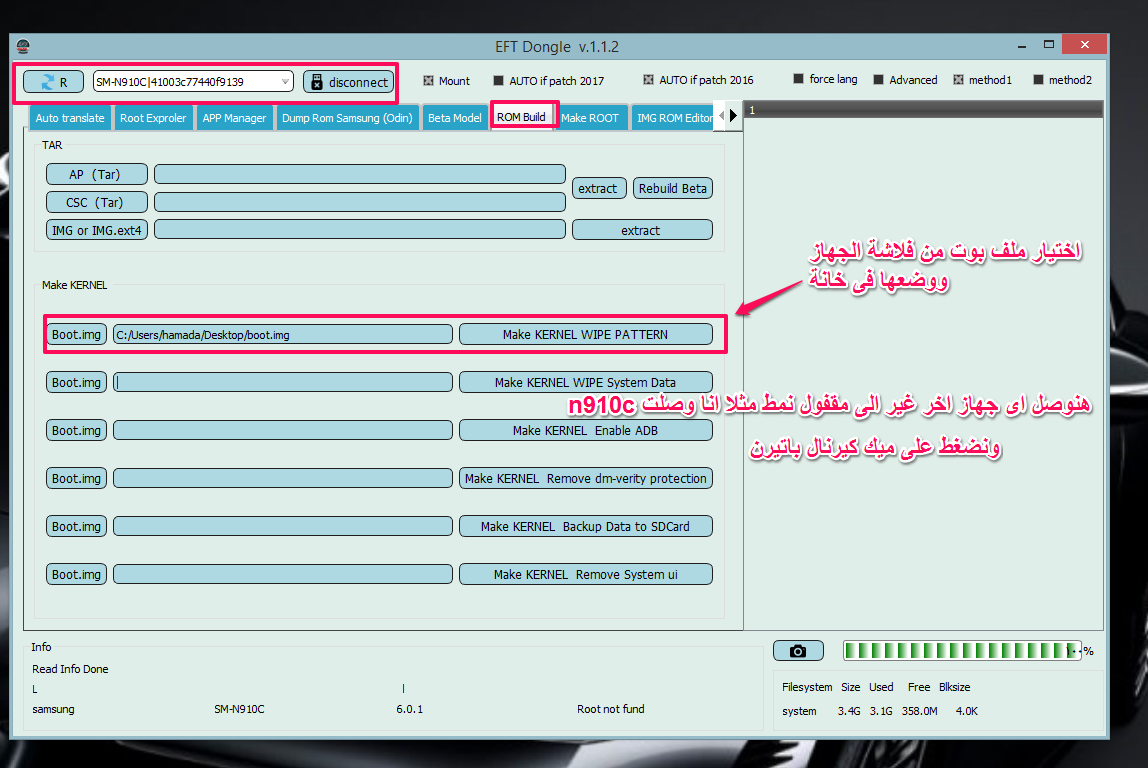Screen dimensions: 1148x768
Task: Click path field in Backup Data row
Action: (x=283, y=526)
